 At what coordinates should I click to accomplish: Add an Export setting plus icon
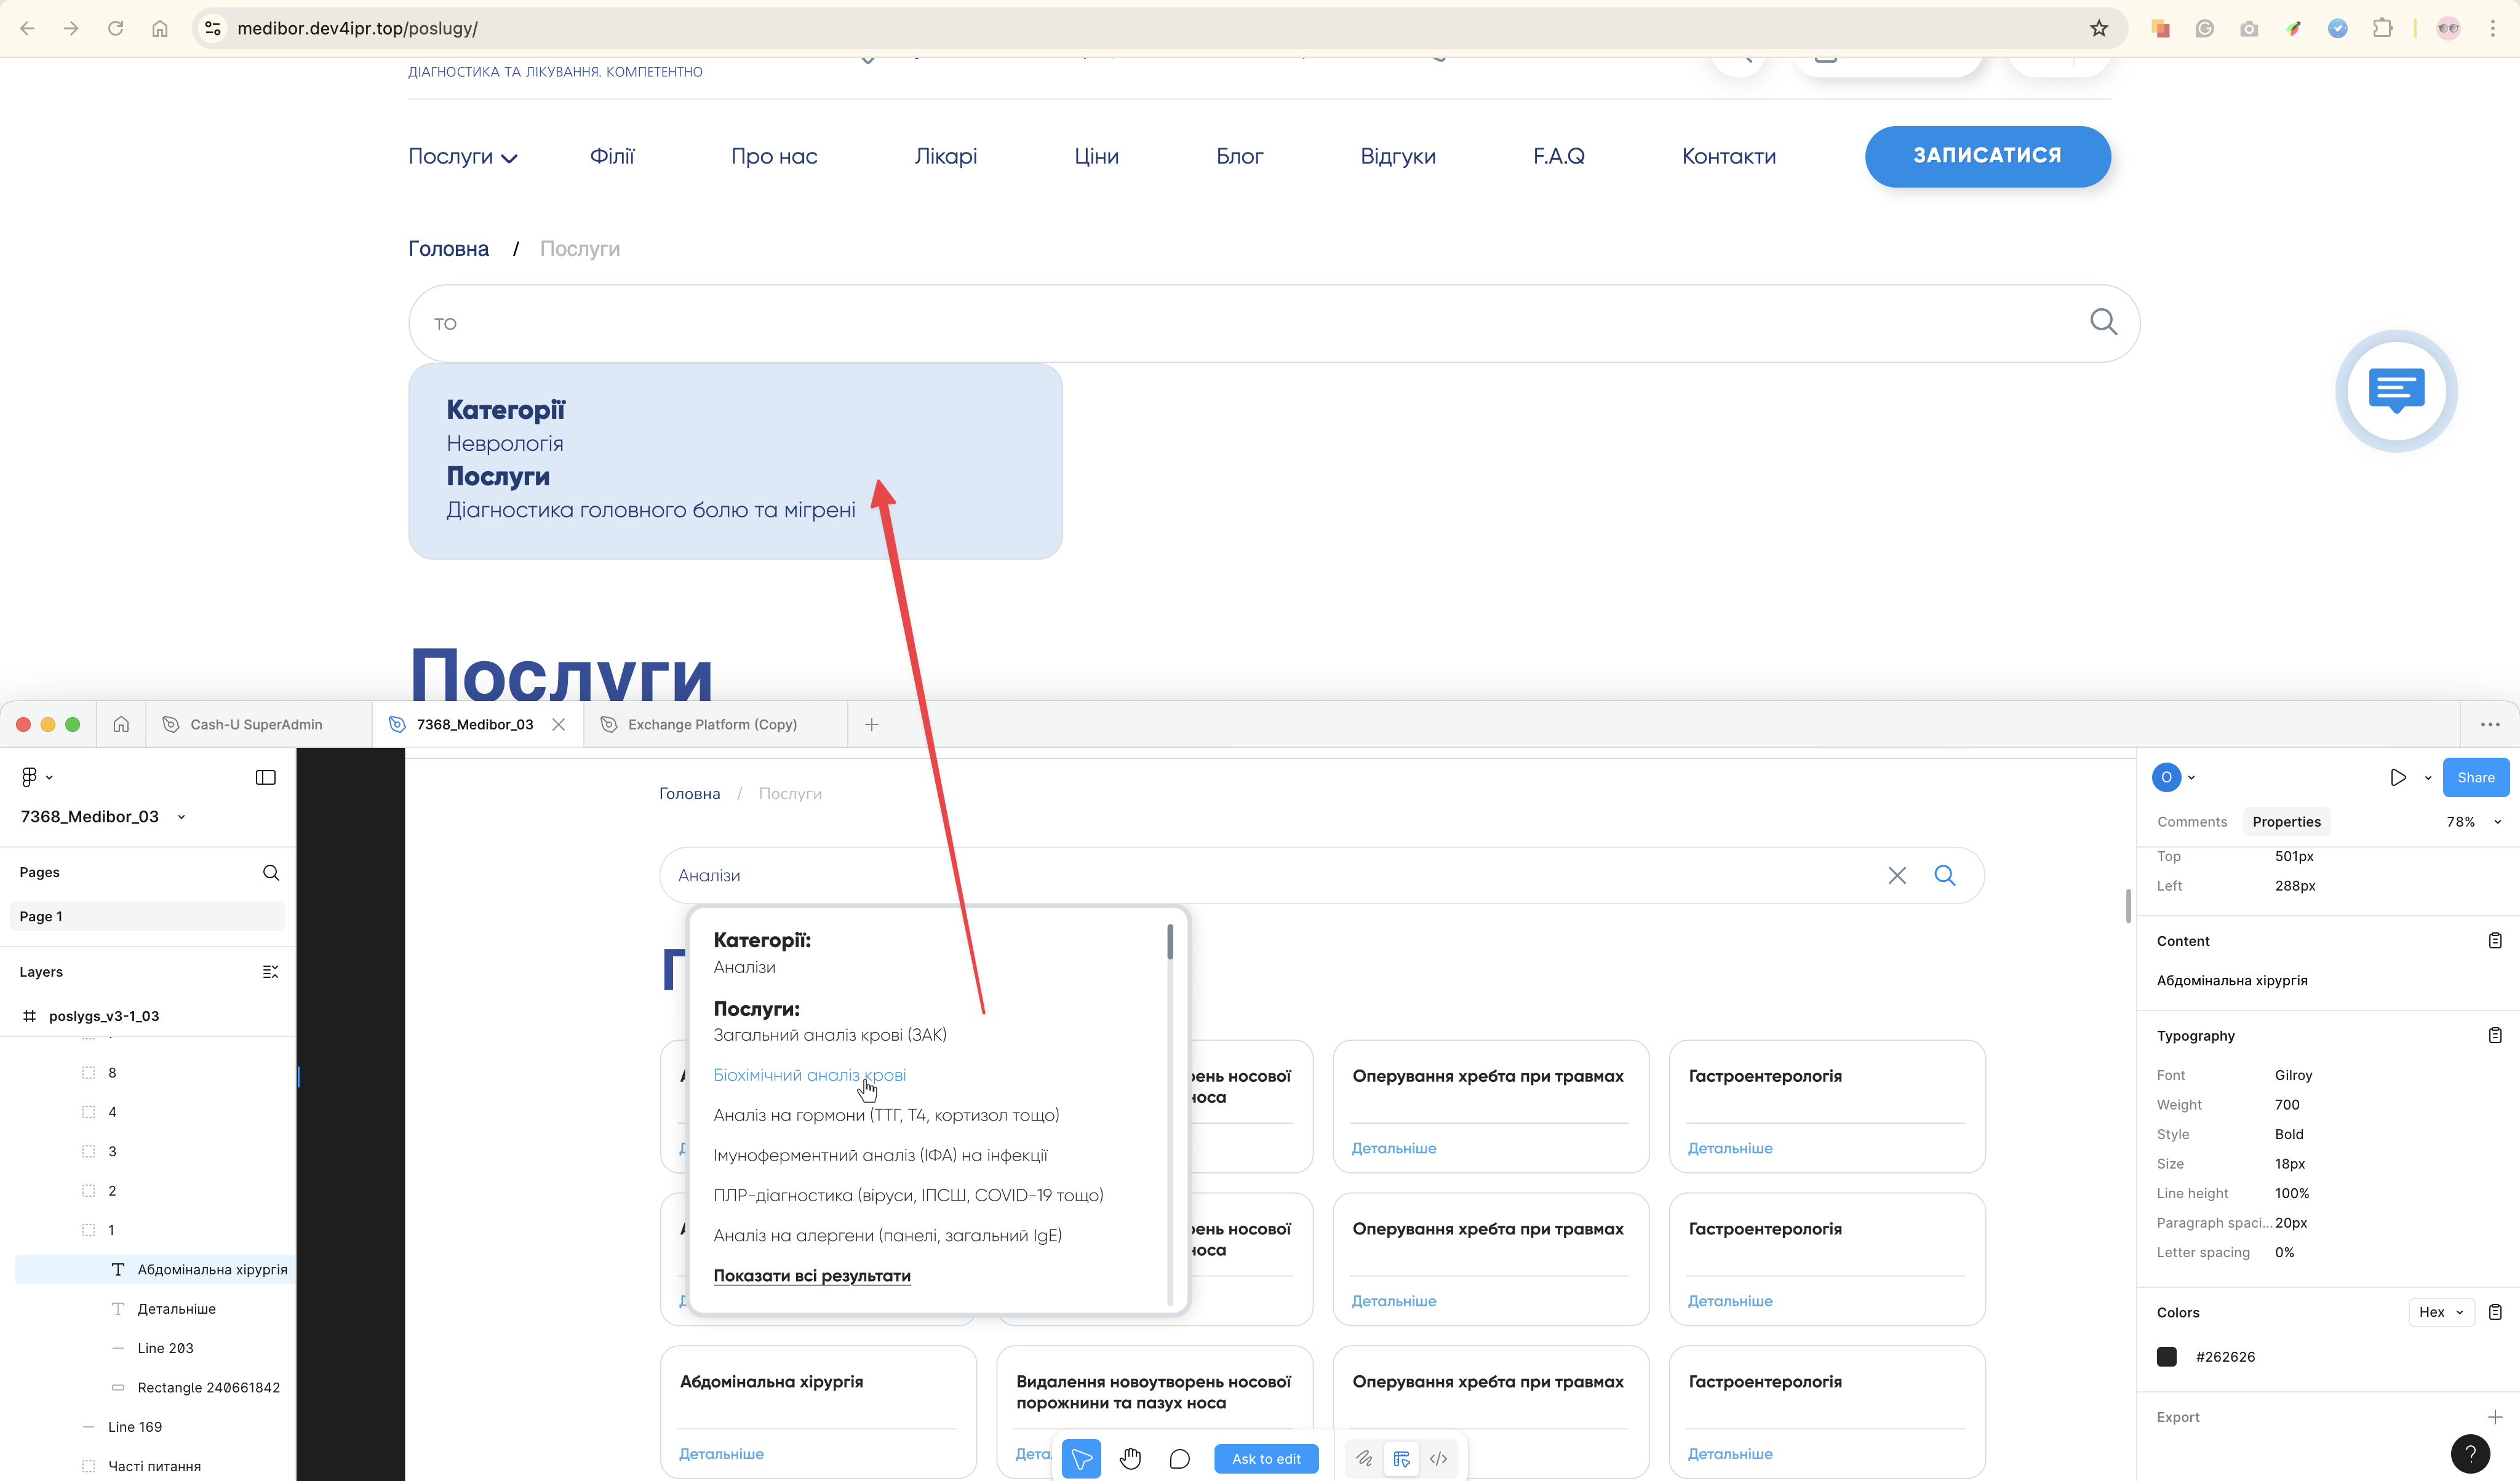[x=2494, y=1417]
